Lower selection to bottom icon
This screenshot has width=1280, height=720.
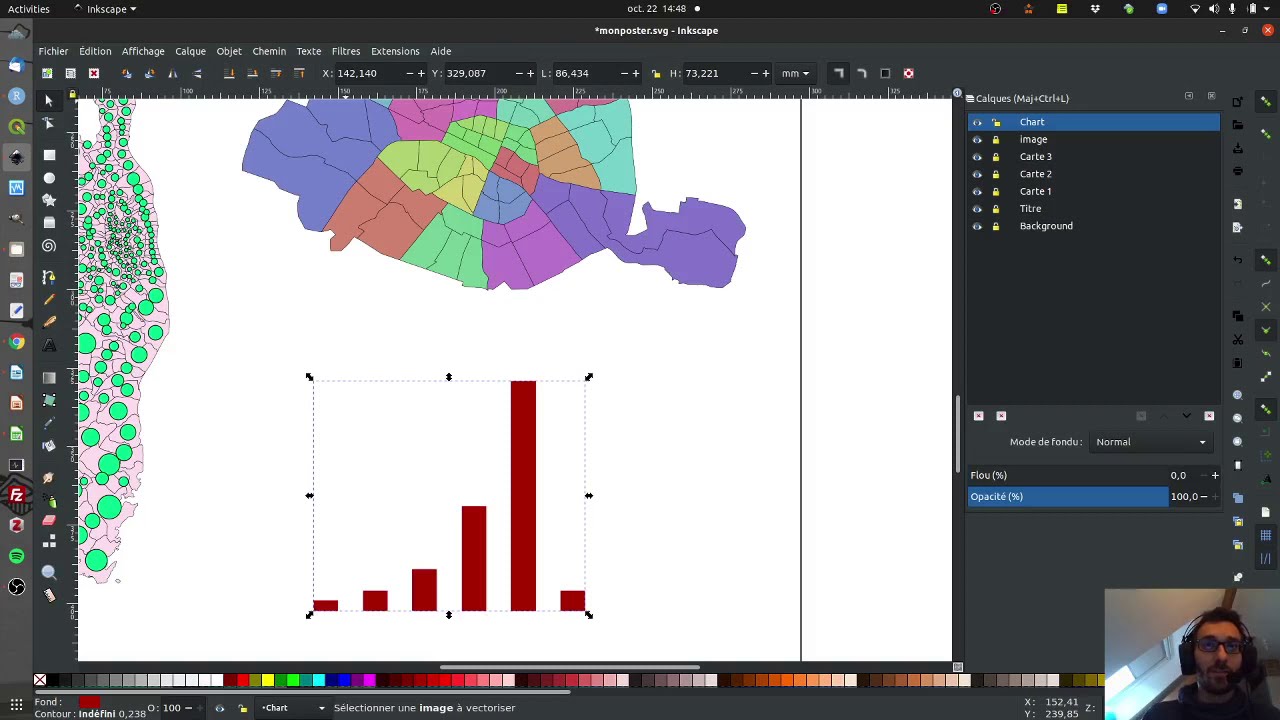coord(229,73)
